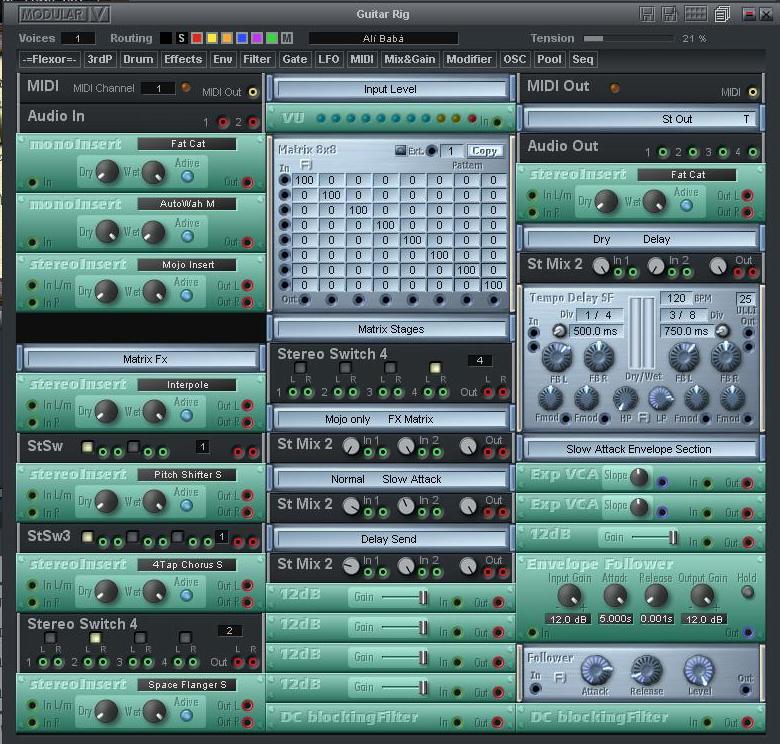
Task: Toggle the S button next to Routing
Action: point(182,38)
